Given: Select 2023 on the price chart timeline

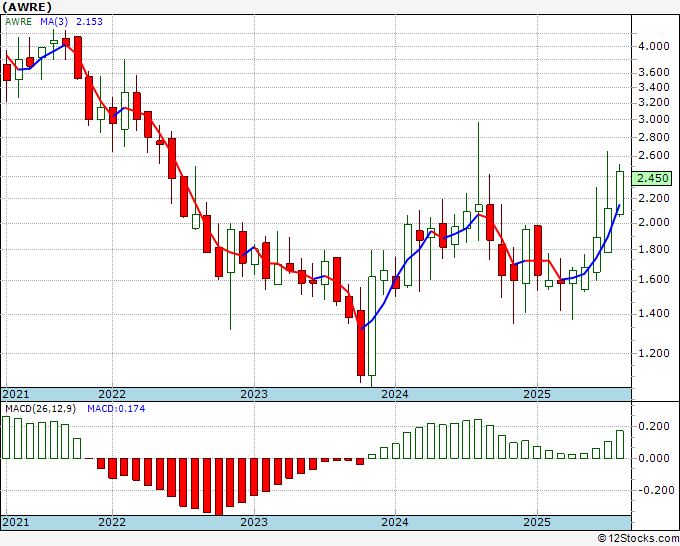Looking at the screenshot, I should click(x=254, y=394).
